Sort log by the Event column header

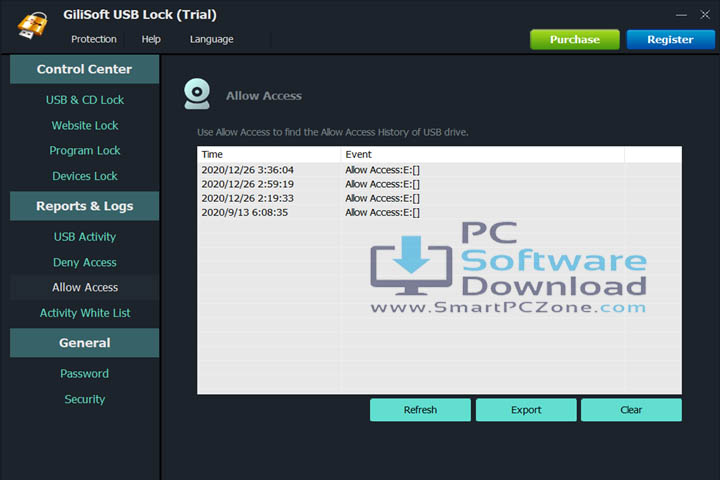(483, 154)
